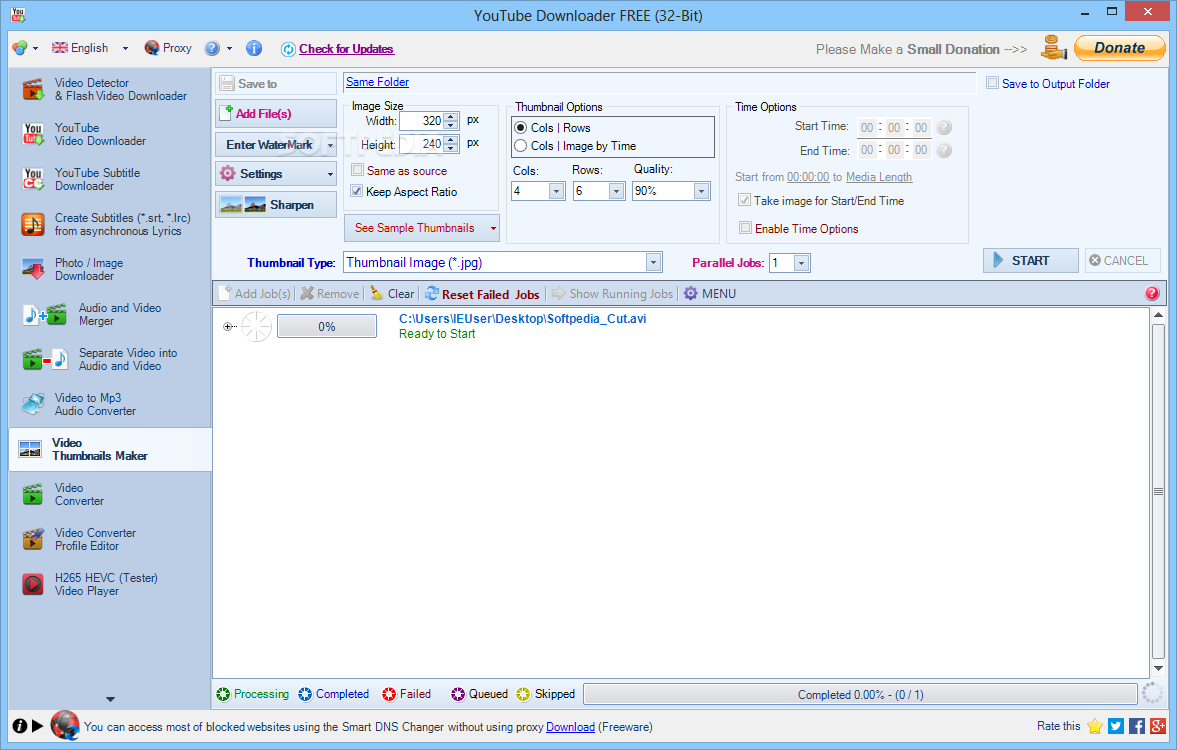Expand the Softpedia_Cut.avi job row
The width and height of the screenshot is (1177, 750).
(x=227, y=327)
